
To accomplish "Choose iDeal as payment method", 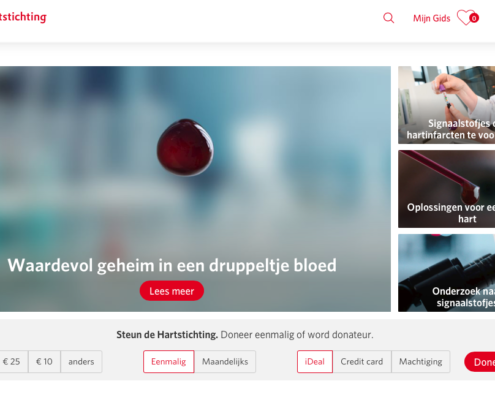I will [315, 362].
